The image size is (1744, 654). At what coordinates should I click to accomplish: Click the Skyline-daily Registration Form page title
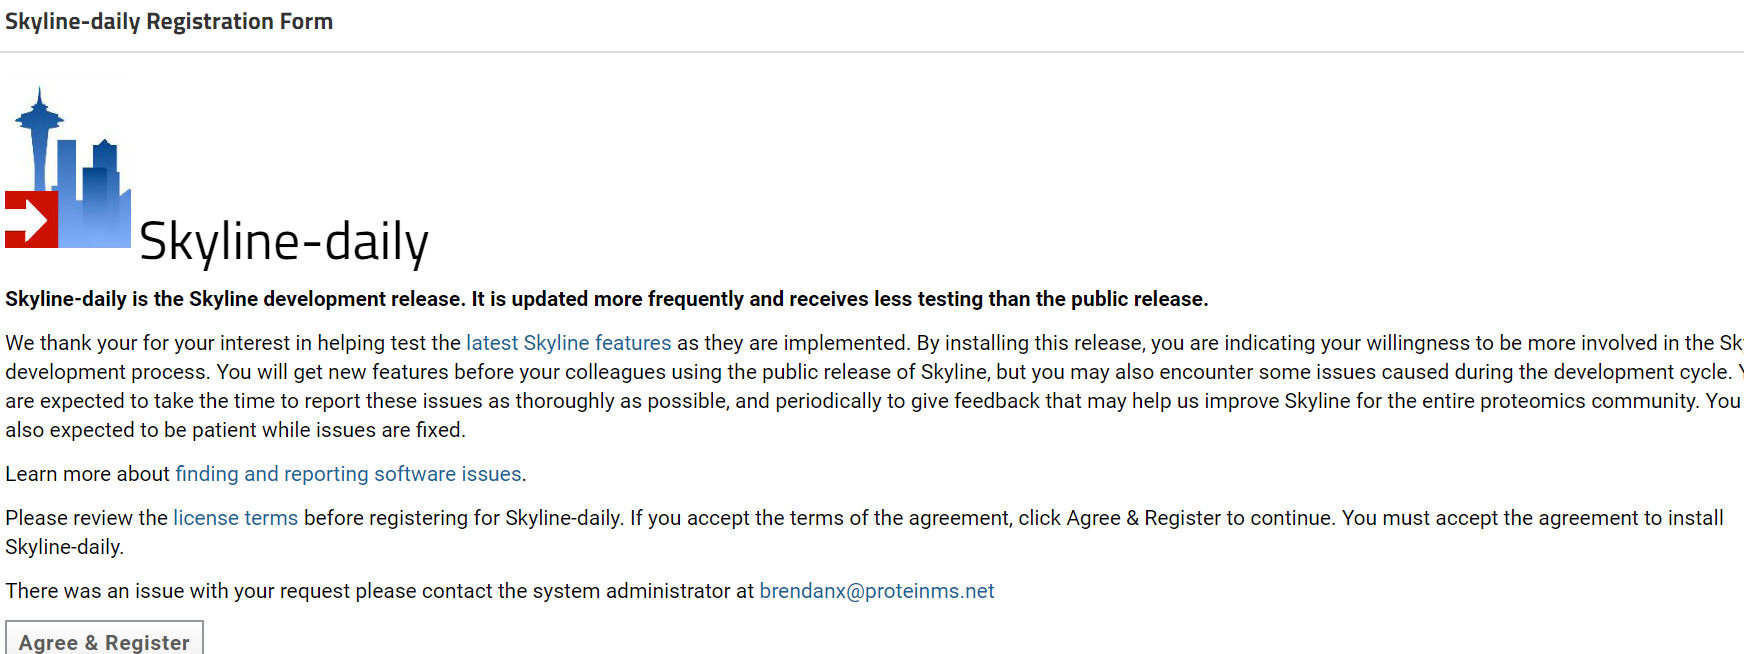169,22
